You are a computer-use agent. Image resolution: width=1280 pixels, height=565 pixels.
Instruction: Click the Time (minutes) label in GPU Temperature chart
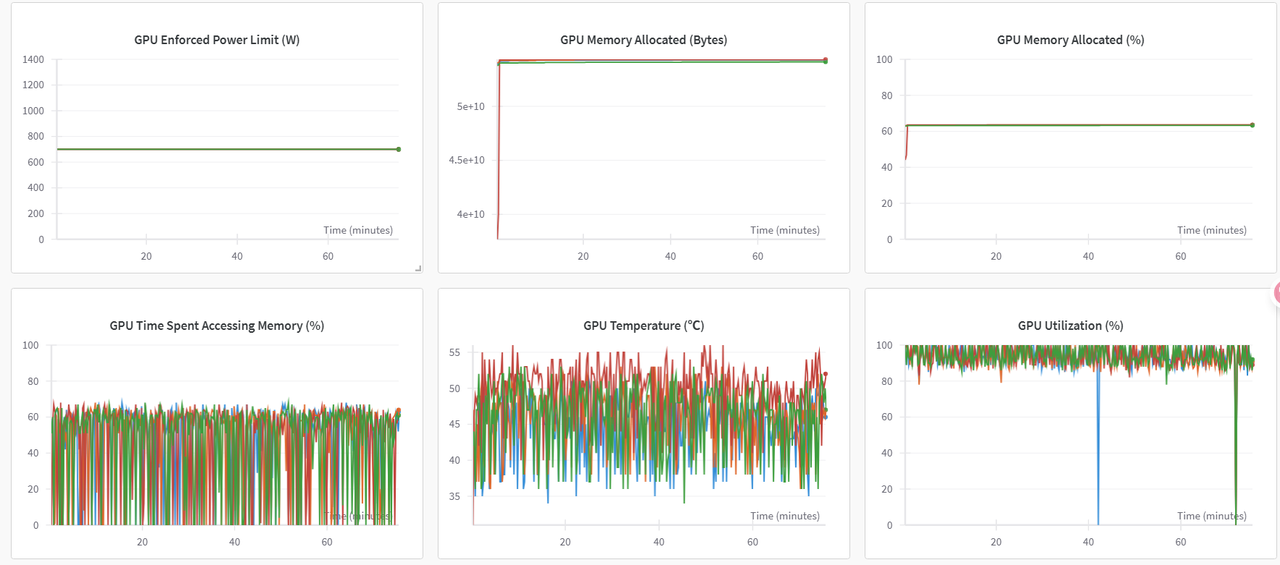click(785, 516)
